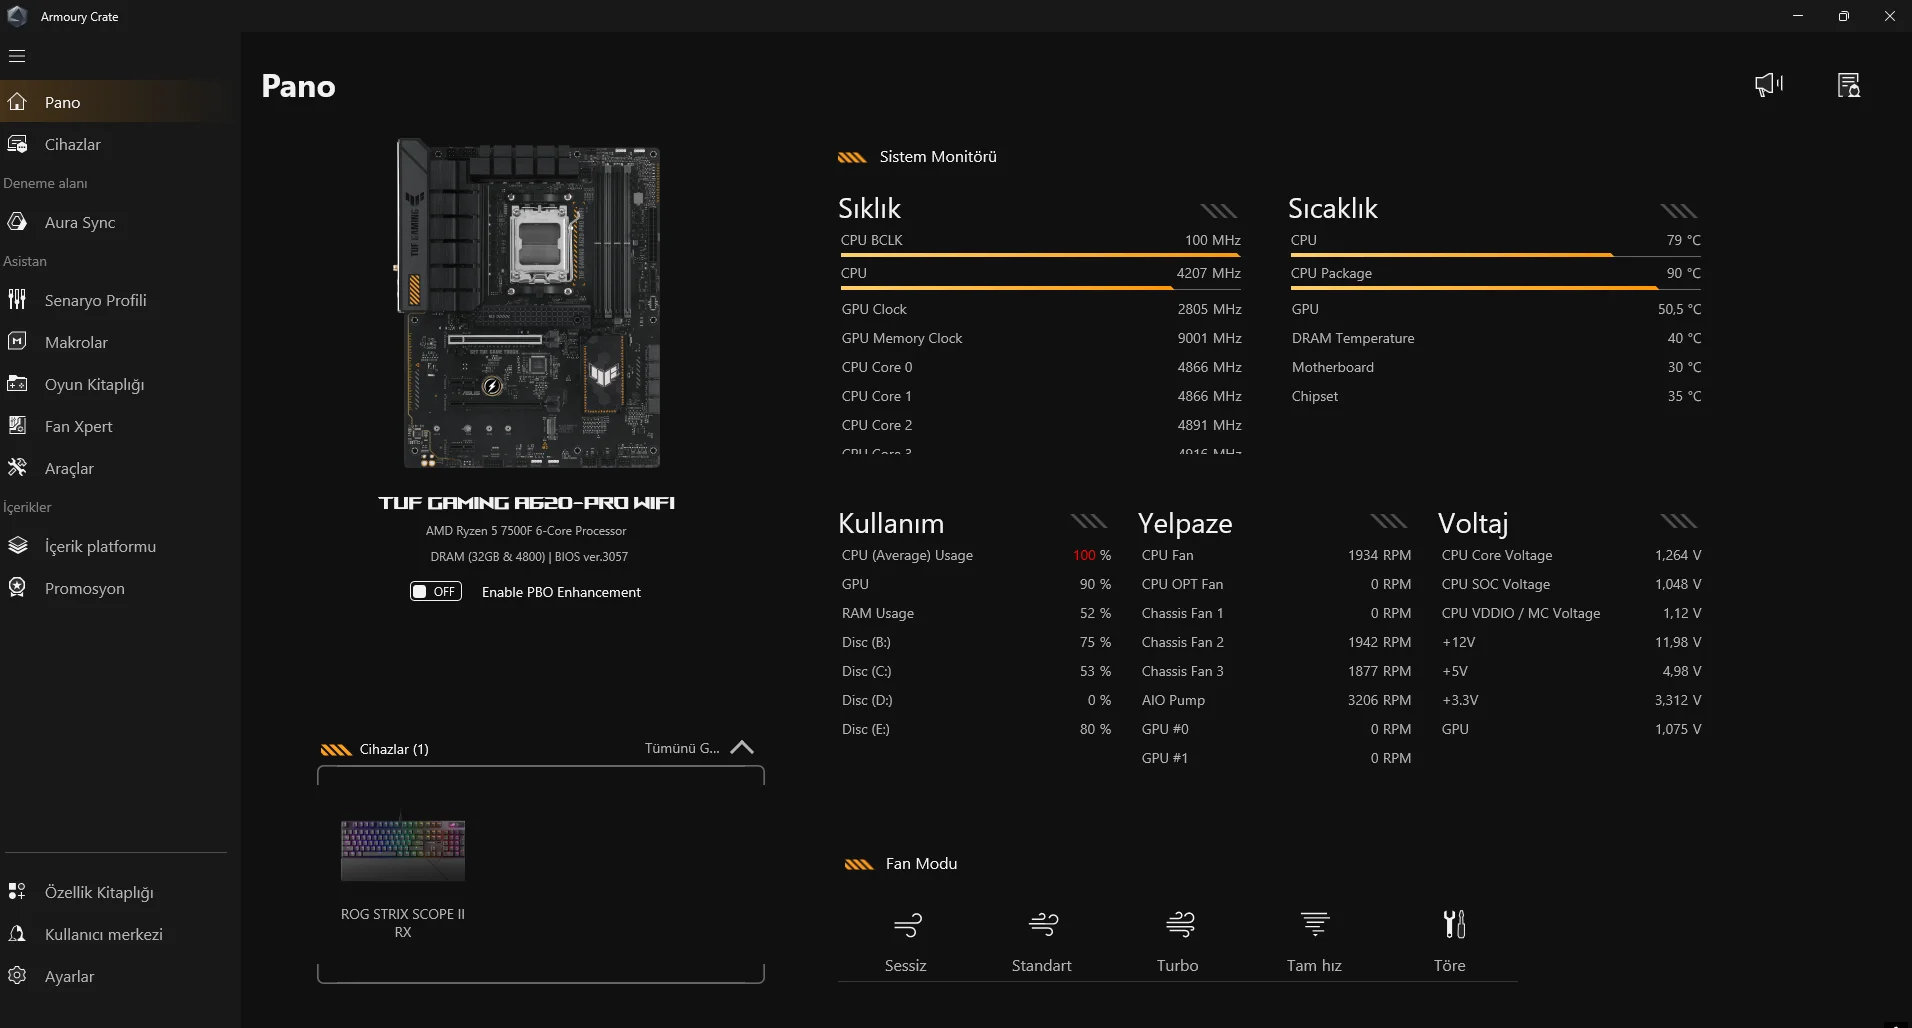Select the ROG STRIX SCOPE II RX keyboard thumbnail

click(x=403, y=849)
